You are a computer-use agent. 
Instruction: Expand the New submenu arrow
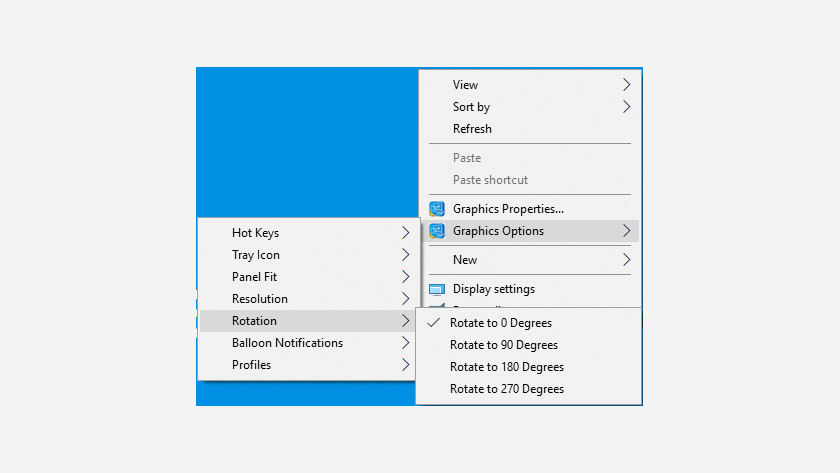pos(627,260)
